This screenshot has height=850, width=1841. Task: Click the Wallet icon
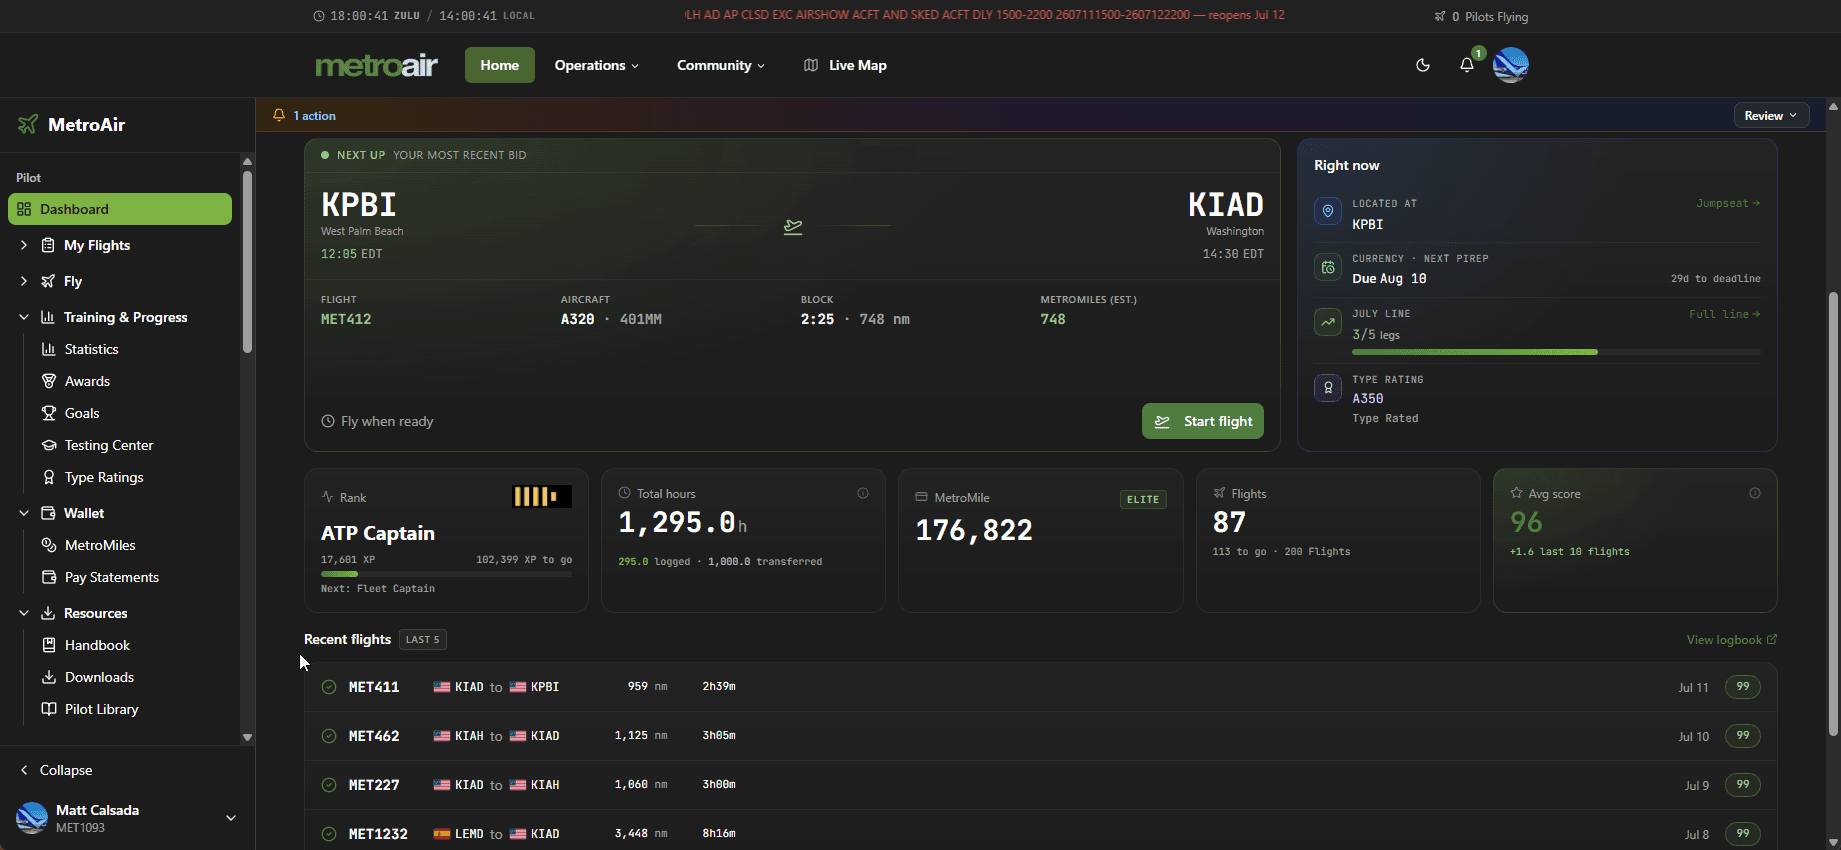tap(48, 513)
